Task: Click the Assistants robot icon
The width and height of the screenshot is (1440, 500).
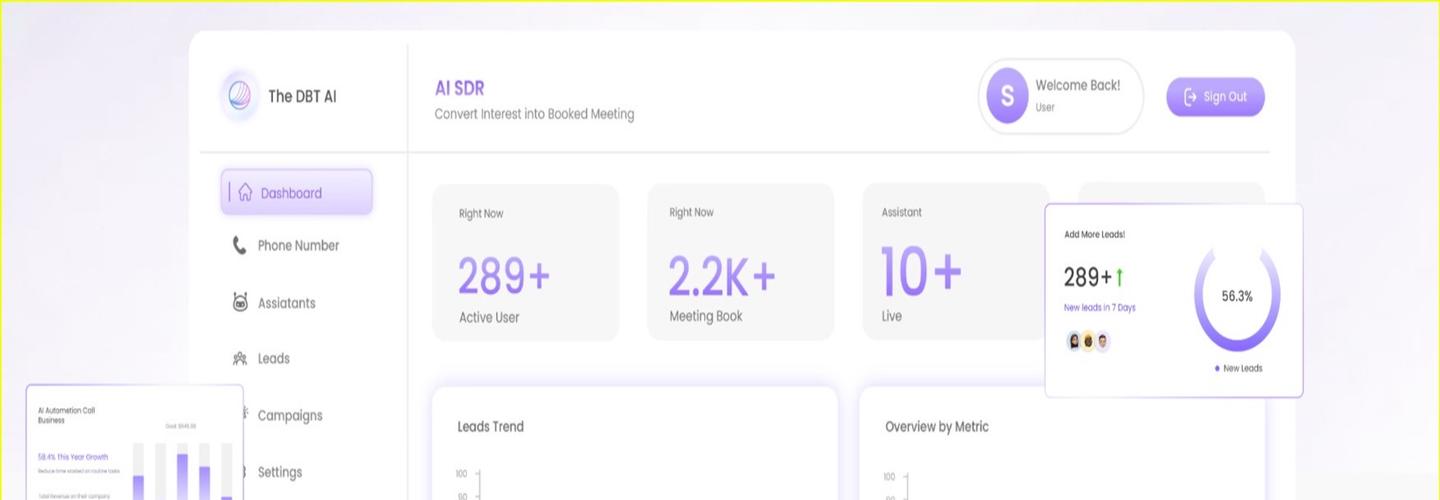Action: (240, 303)
